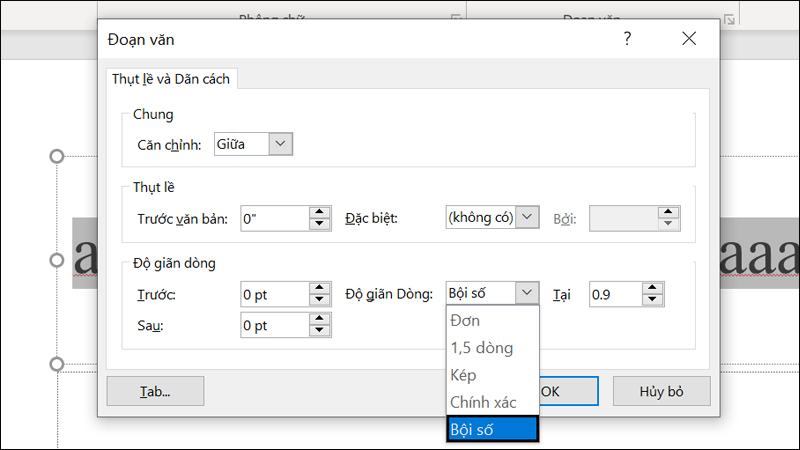Expand the Căn chỉnh alignment dropdown
Viewport: 800px width, 450px height.
click(x=281, y=145)
